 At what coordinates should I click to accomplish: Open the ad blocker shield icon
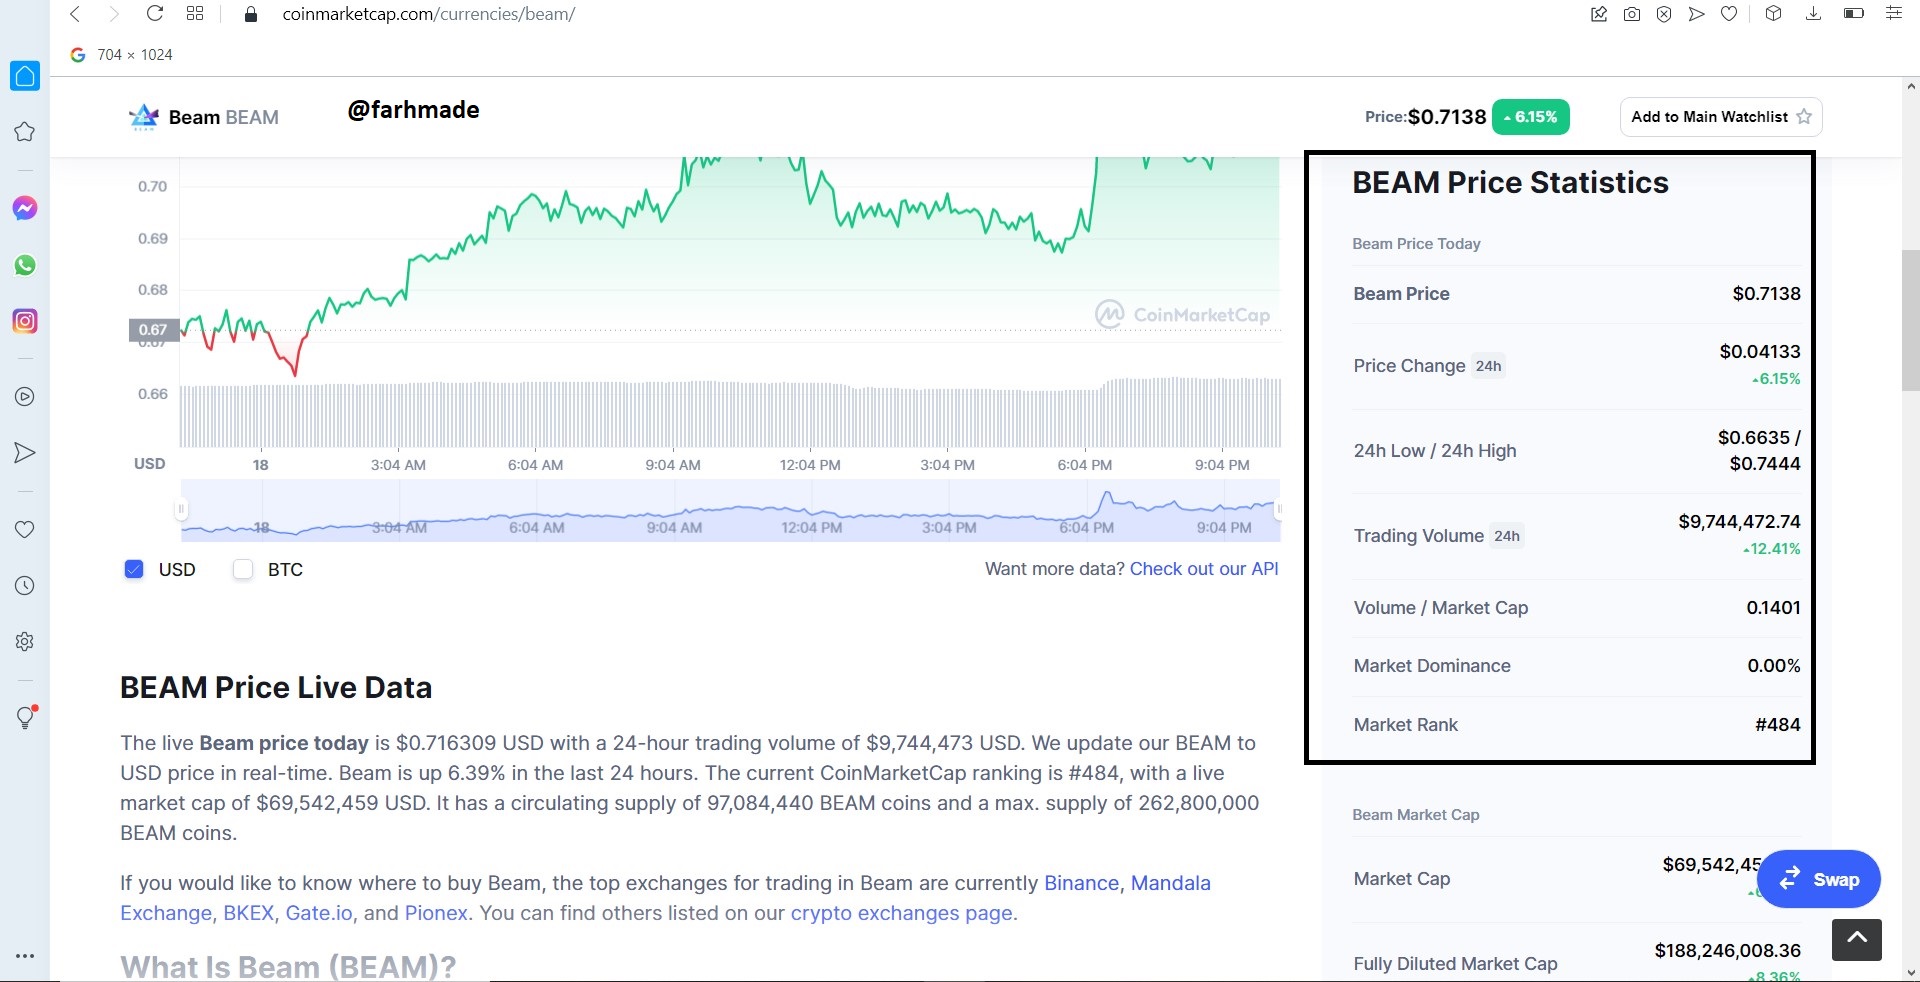tap(1664, 14)
